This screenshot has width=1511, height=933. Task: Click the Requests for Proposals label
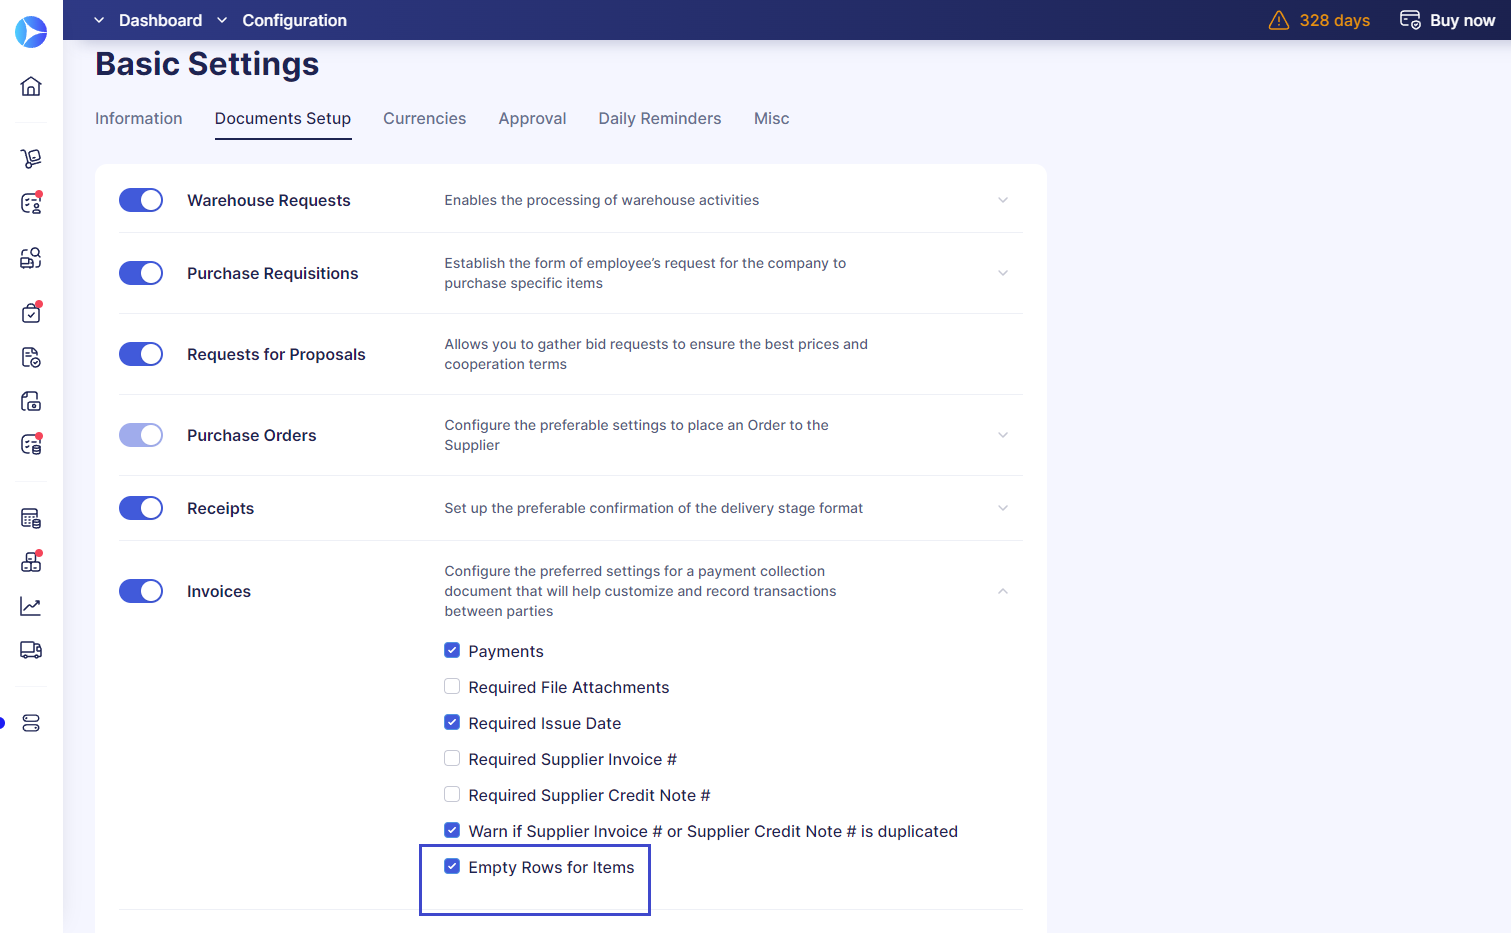[276, 354]
